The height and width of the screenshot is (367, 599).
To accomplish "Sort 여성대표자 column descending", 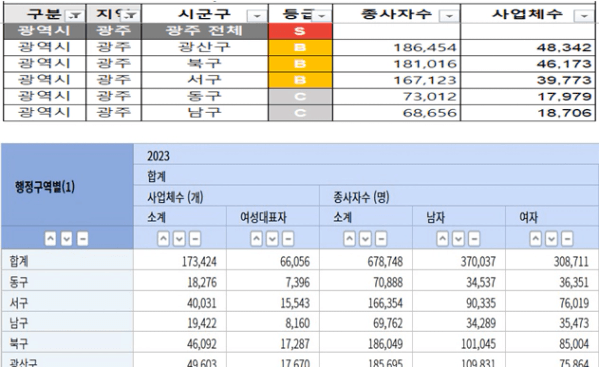I will click(x=272, y=239).
